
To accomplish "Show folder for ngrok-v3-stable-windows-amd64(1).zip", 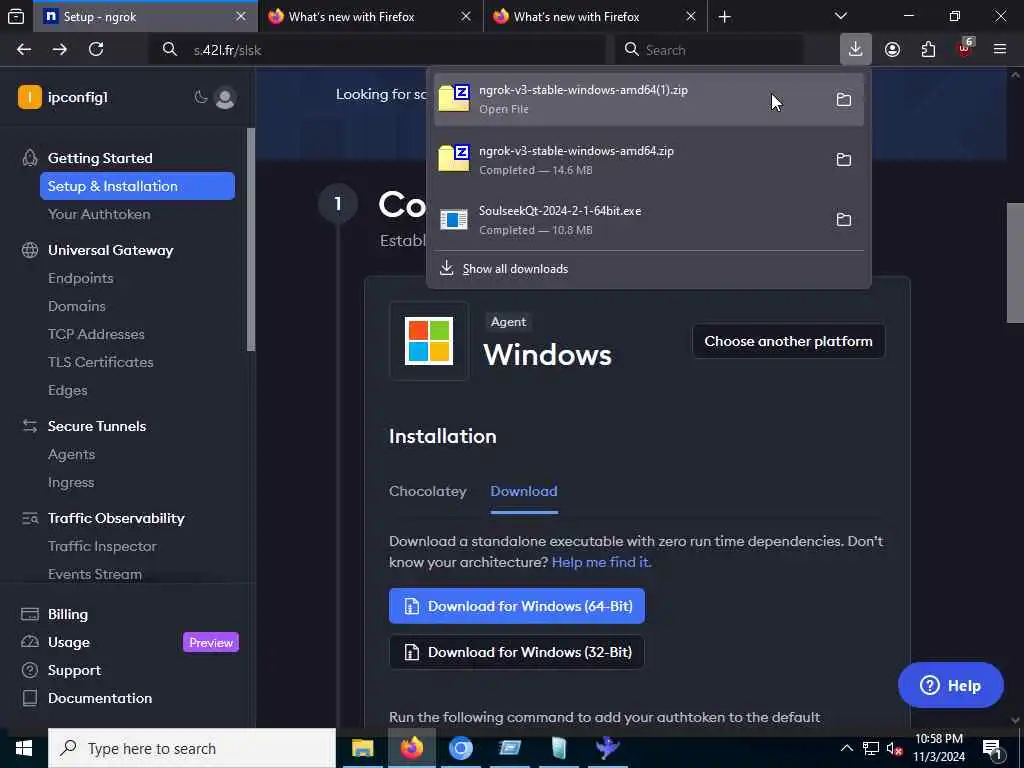I will [844, 99].
